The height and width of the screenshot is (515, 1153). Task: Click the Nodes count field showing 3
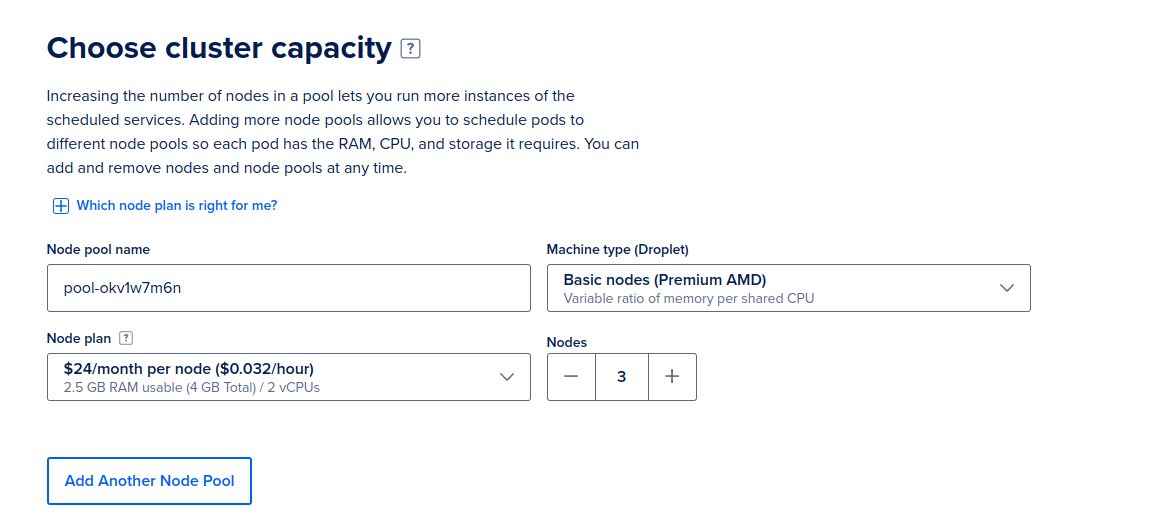coord(622,377)
